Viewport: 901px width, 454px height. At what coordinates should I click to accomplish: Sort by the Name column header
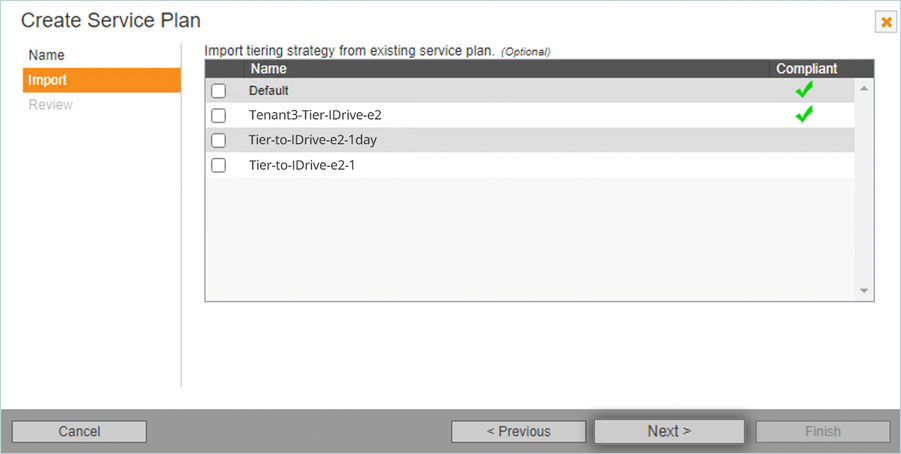[268, 68]
